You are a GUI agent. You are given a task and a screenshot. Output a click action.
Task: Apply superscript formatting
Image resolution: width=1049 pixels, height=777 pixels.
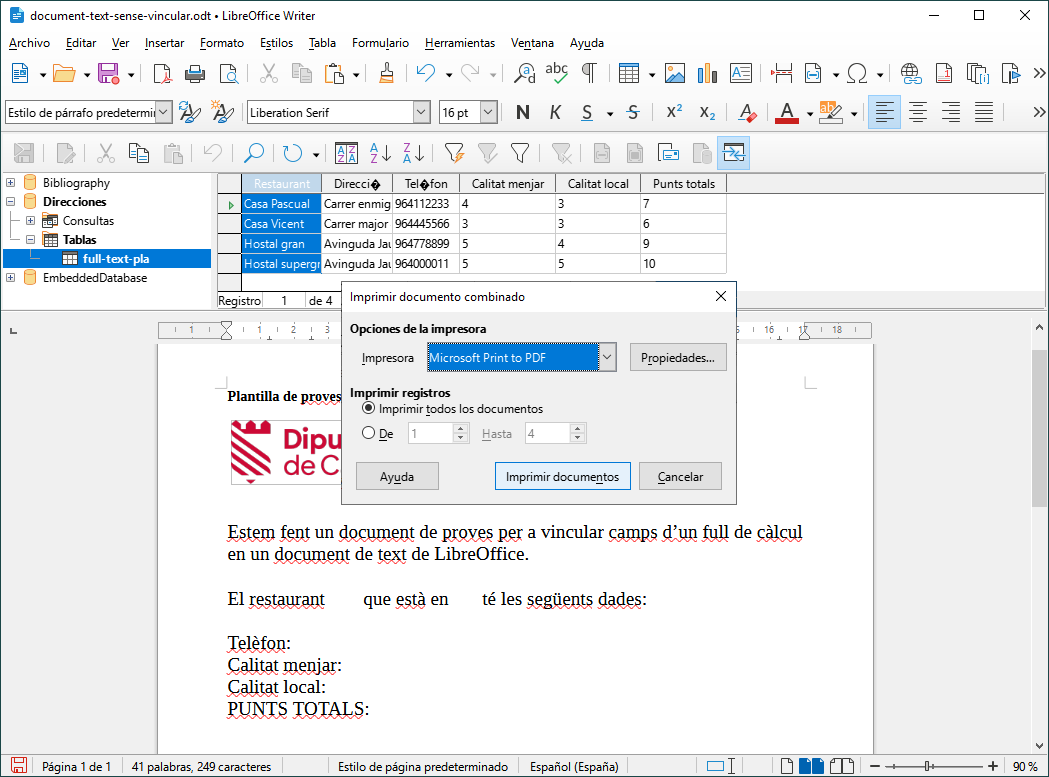pyautogui.click(x=674, y=112)
